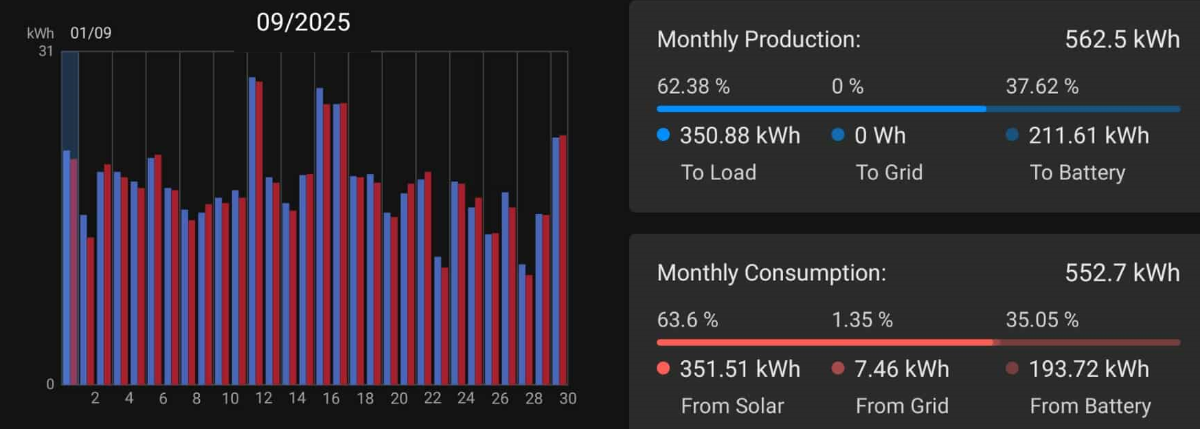Click the blue Monthly Production progress bar
1200x429 pixels.
tap(820, 108)
